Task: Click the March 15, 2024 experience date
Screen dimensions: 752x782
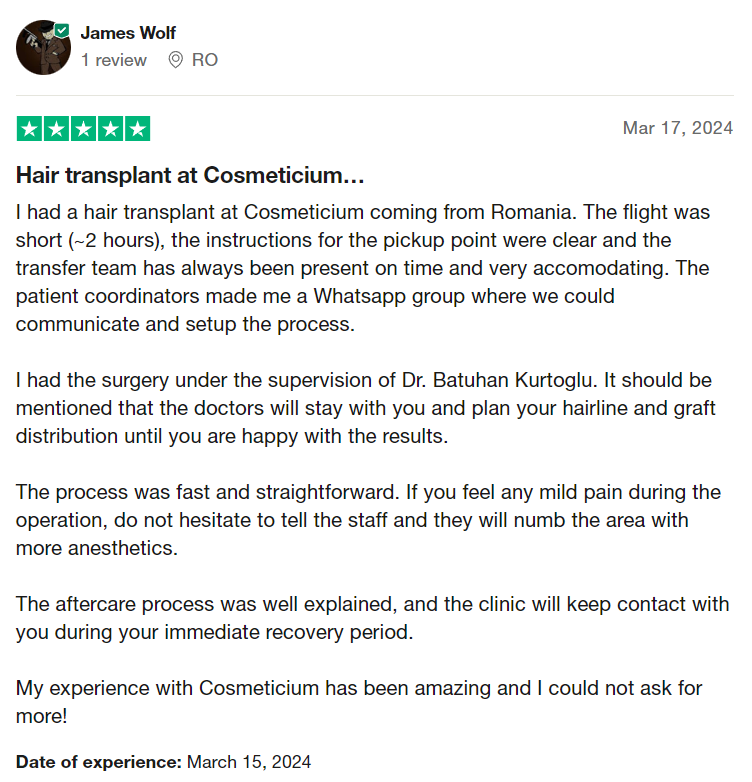Action: click(249, 762)
